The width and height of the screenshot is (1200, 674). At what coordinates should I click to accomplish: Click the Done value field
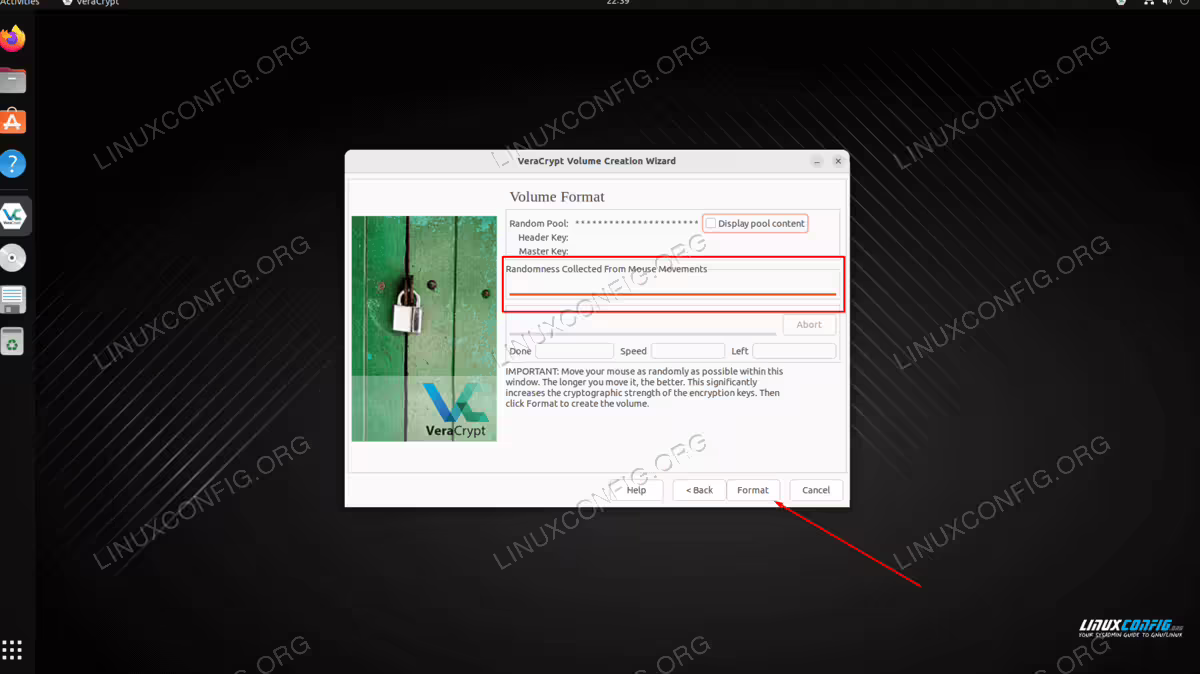pos(574,351)
